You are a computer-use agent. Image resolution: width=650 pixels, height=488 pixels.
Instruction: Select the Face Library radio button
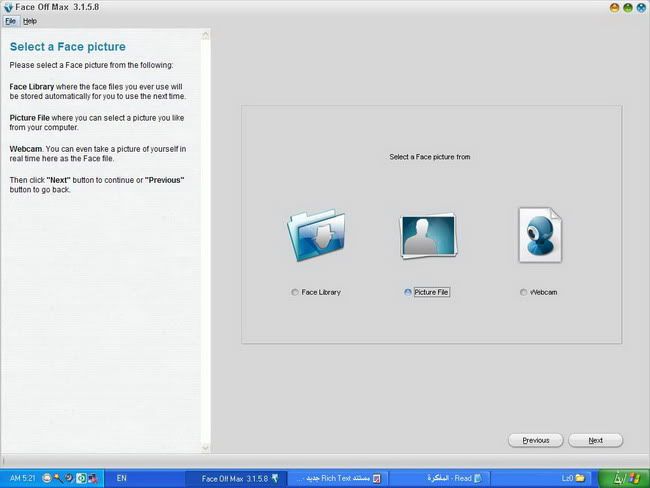pos(295,292)
